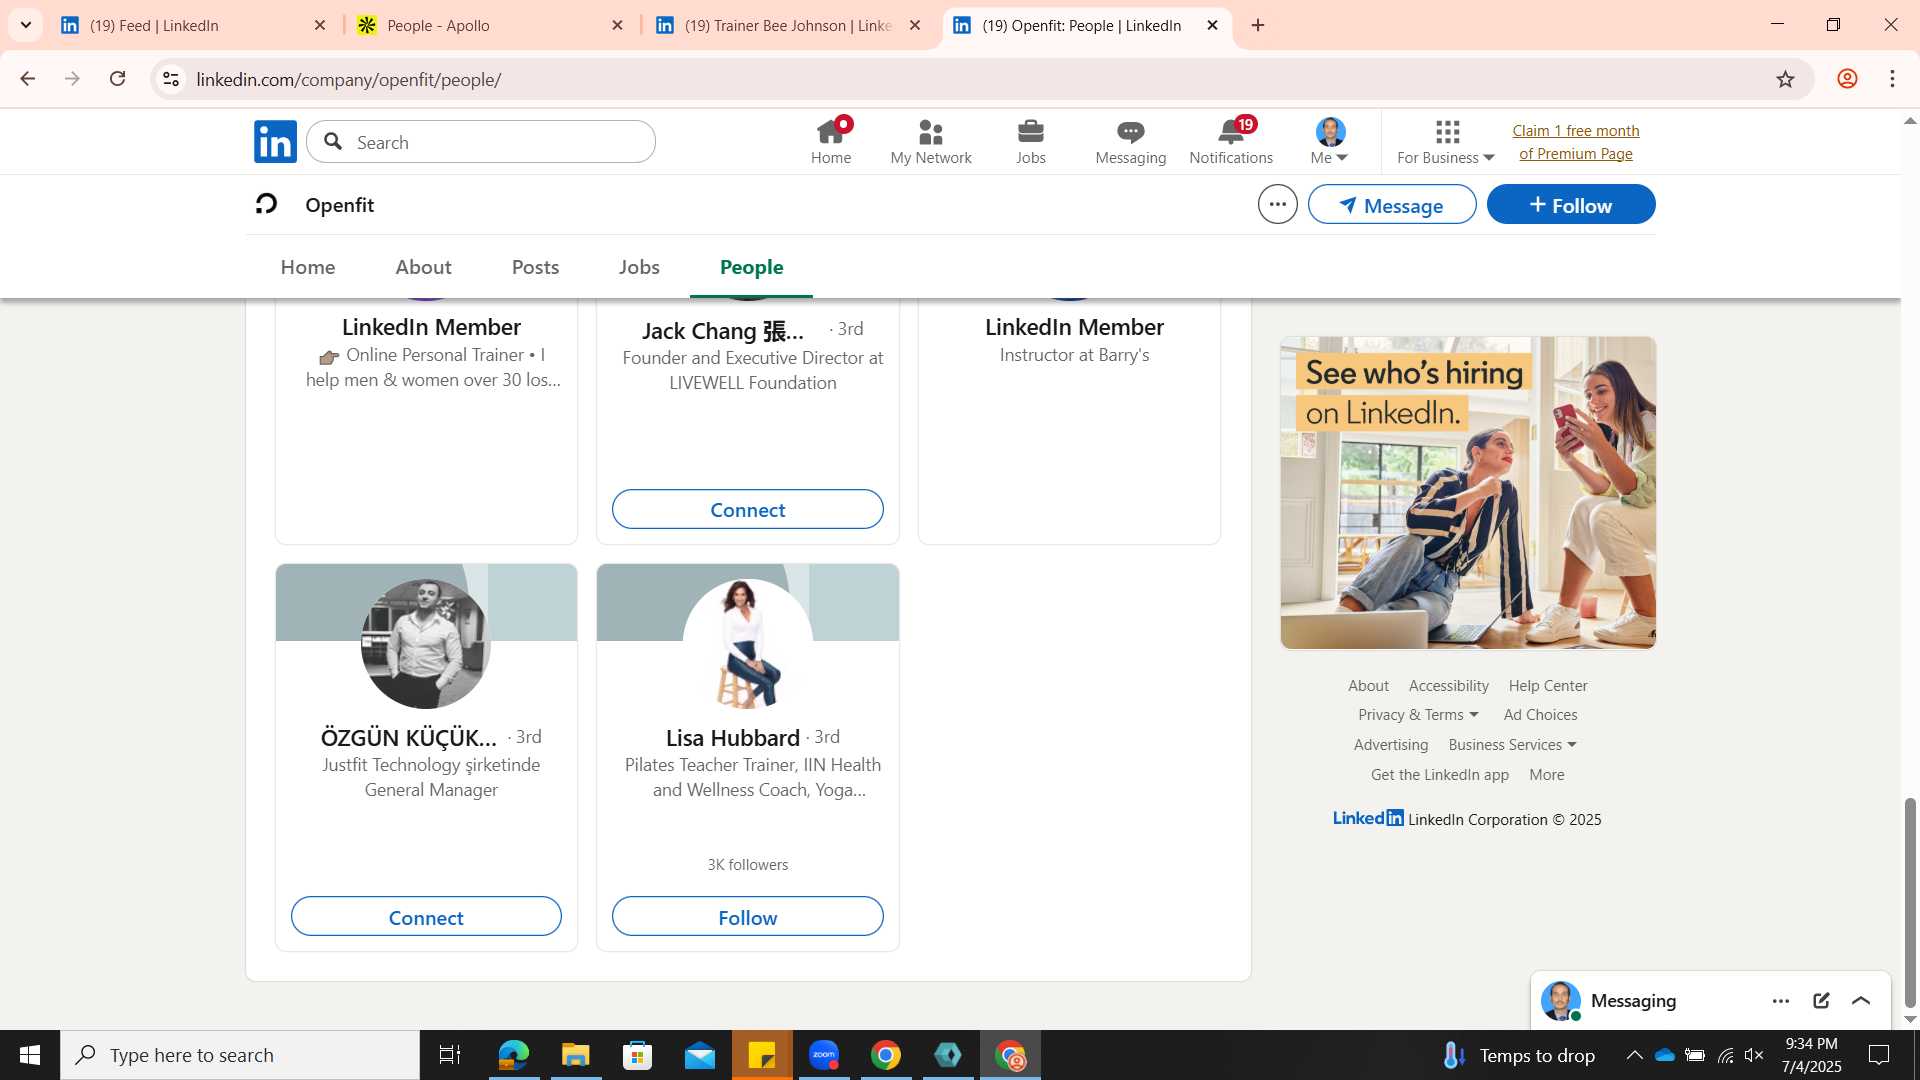Go back in the browser
The height and width of the screenshot is (1080, 1920).
tap(27, 79)
